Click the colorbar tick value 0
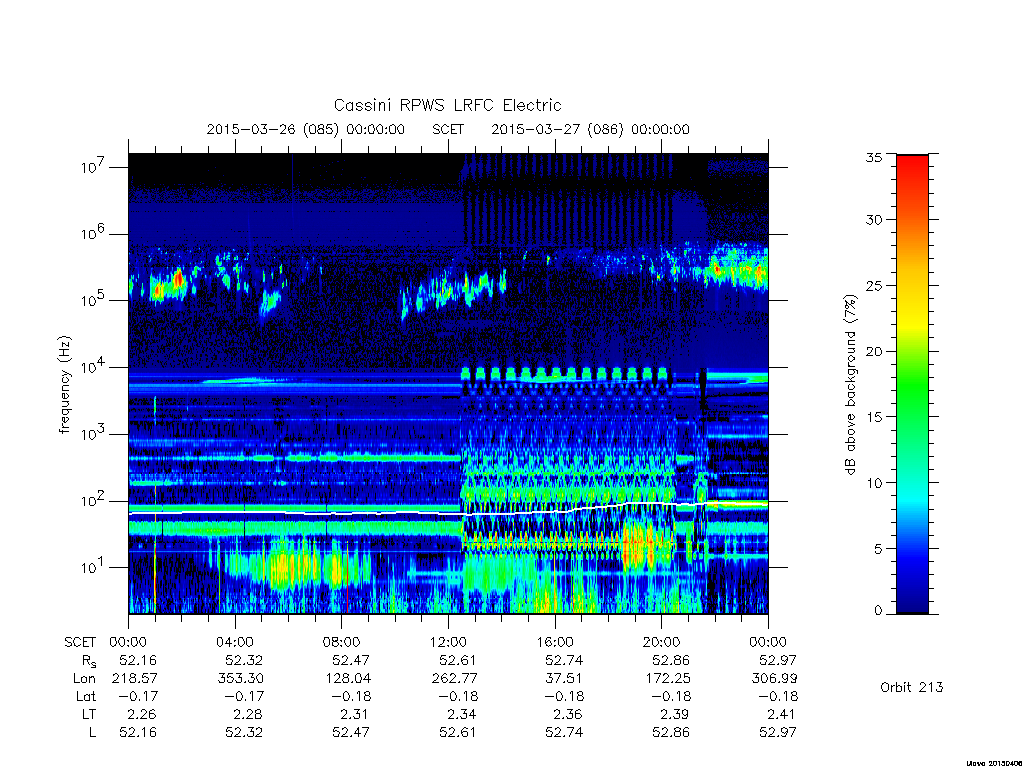This screenshot has height=768, width=1024. pos(877,611)
